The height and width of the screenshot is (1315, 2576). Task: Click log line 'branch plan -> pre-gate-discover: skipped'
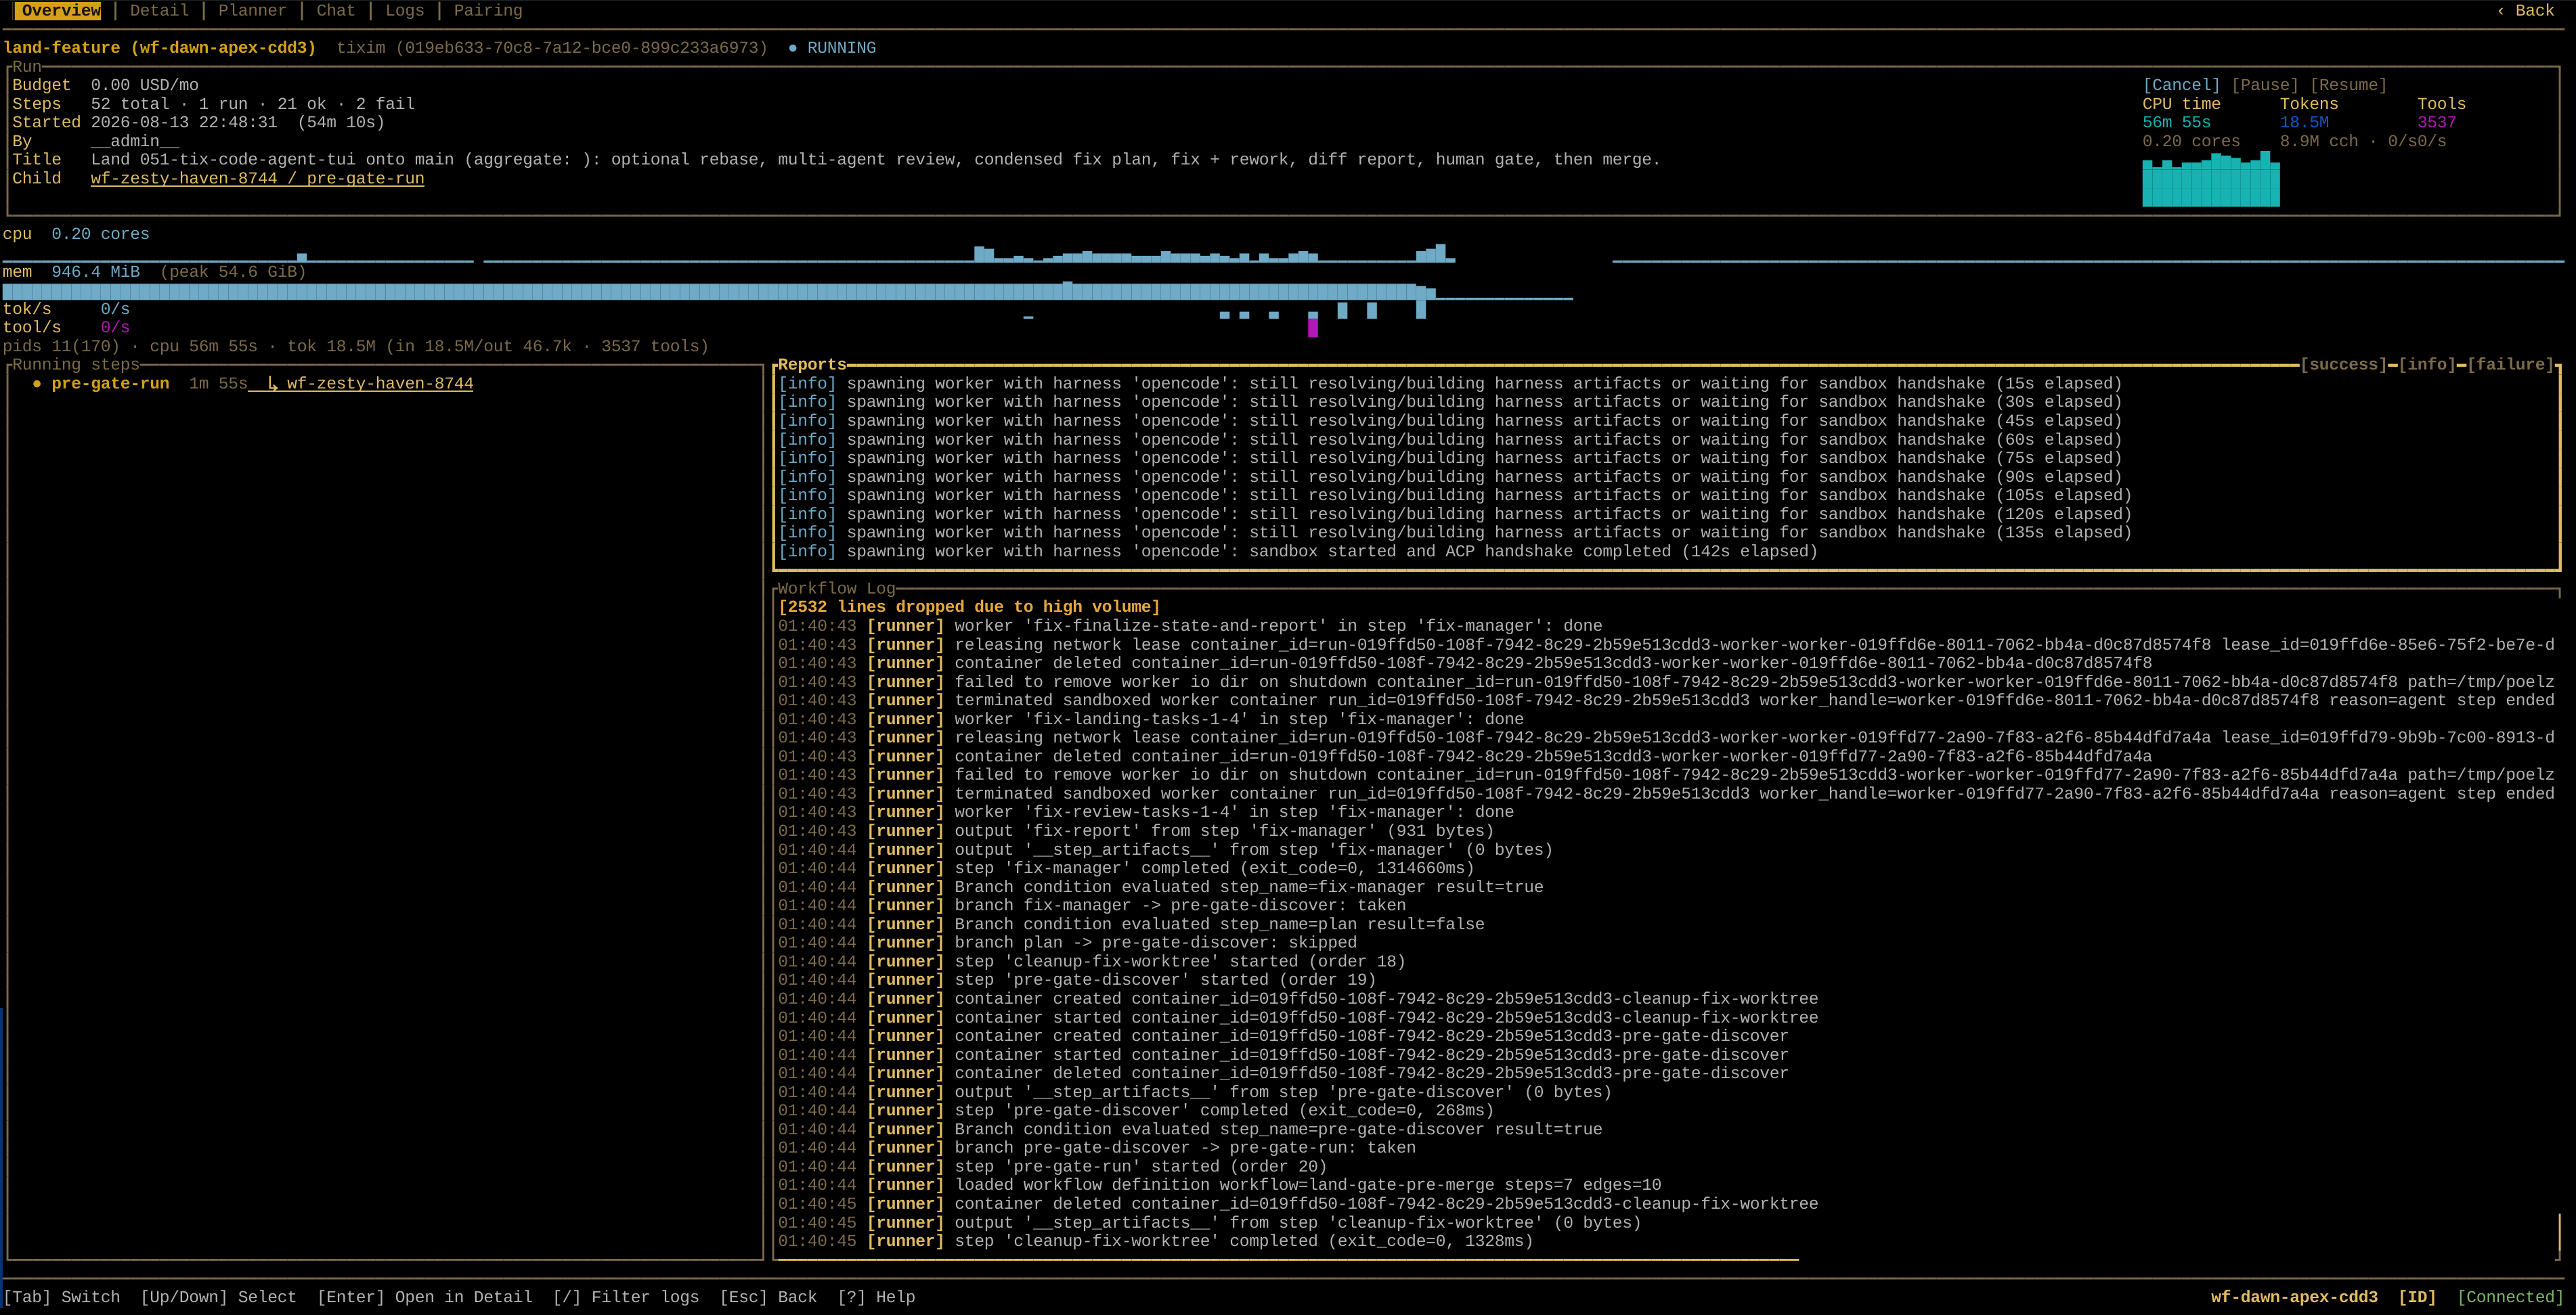(1067, 943)
